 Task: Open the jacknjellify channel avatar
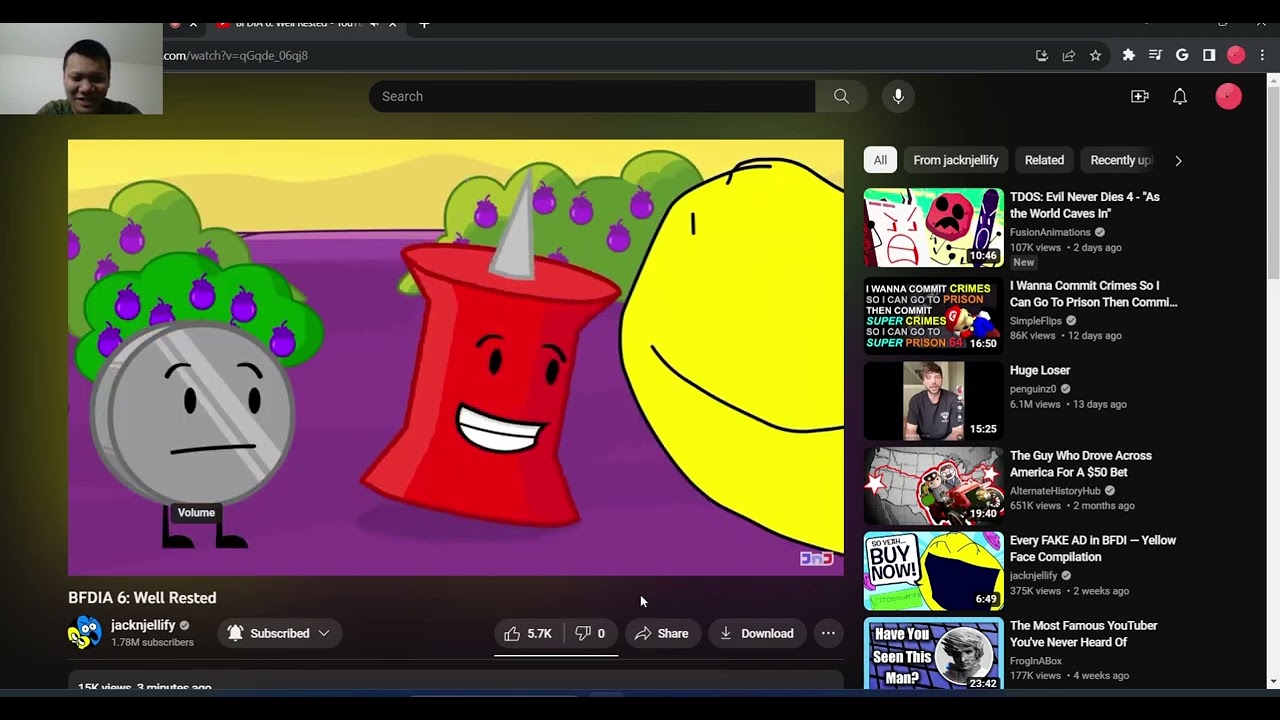pos(85,633)
